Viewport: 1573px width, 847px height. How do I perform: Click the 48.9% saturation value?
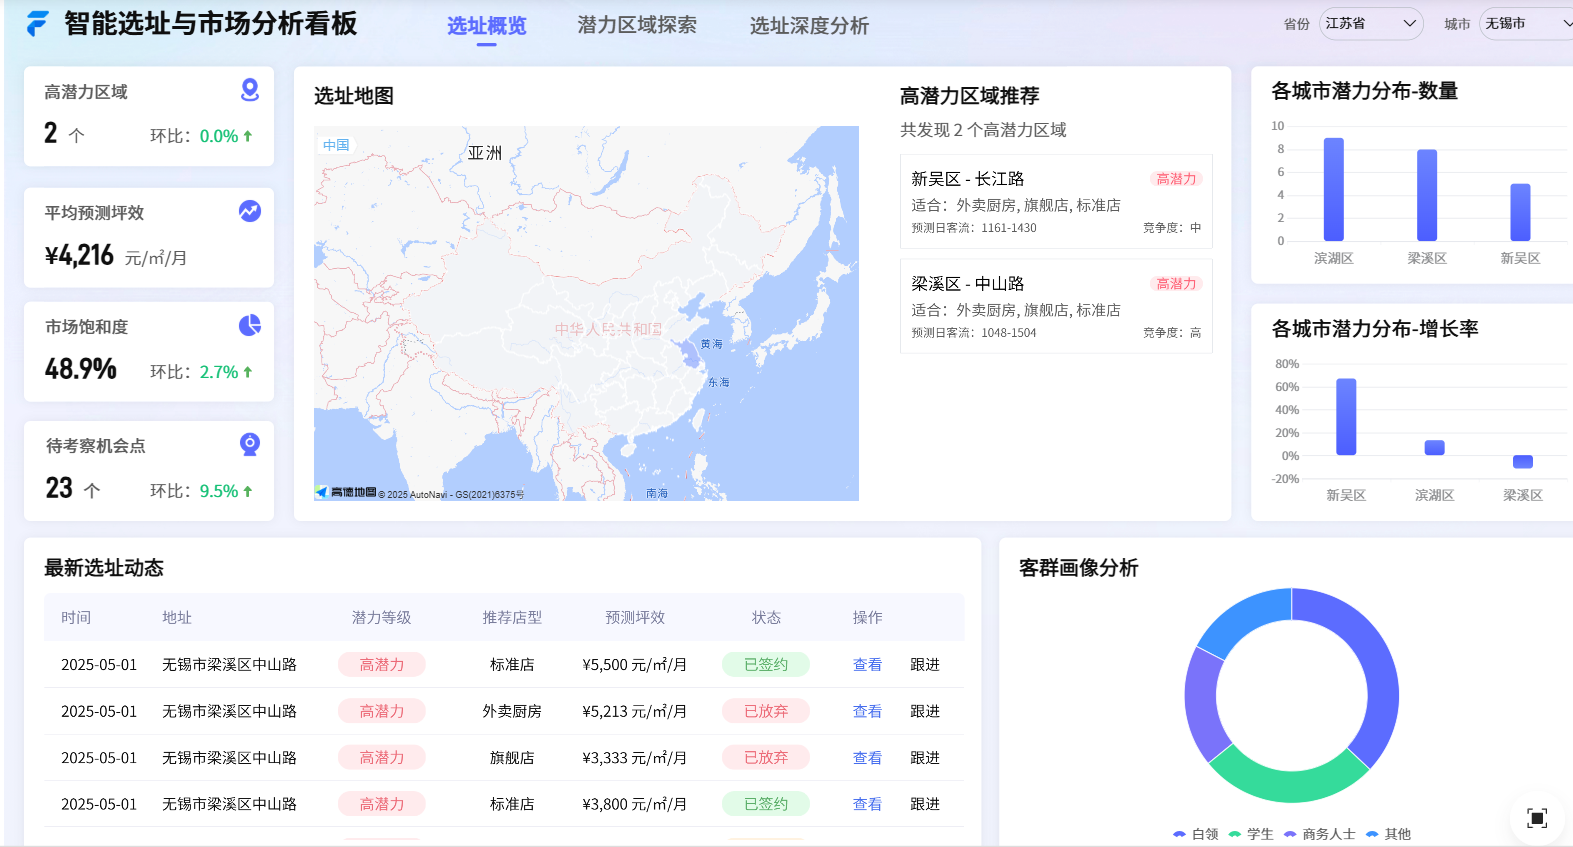coord(81,369)
